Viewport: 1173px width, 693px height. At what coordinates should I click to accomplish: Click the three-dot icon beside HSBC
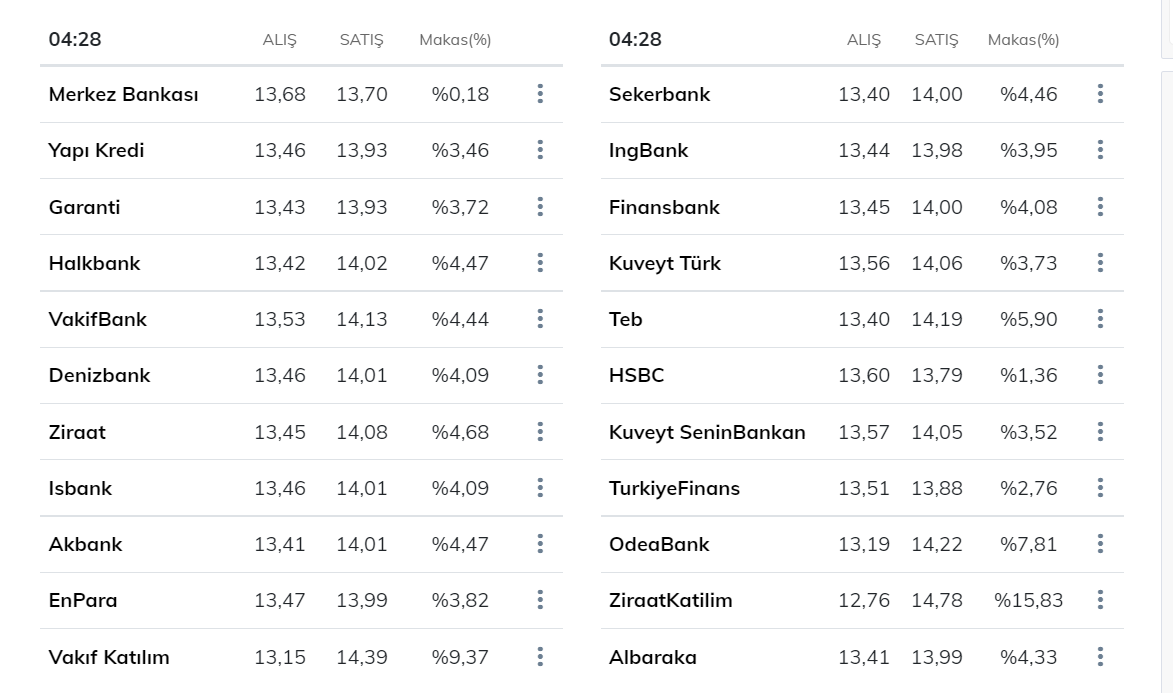click(x=1100, y=375)
